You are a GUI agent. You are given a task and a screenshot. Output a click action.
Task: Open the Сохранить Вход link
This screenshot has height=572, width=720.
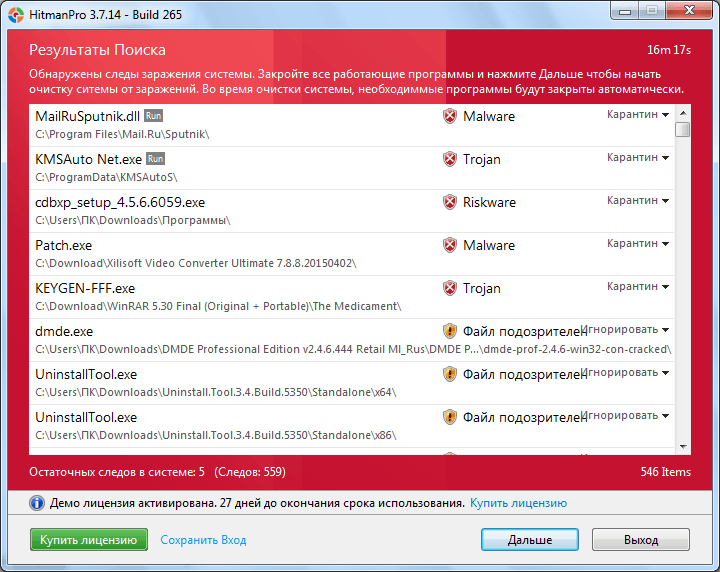click(203, 540)
